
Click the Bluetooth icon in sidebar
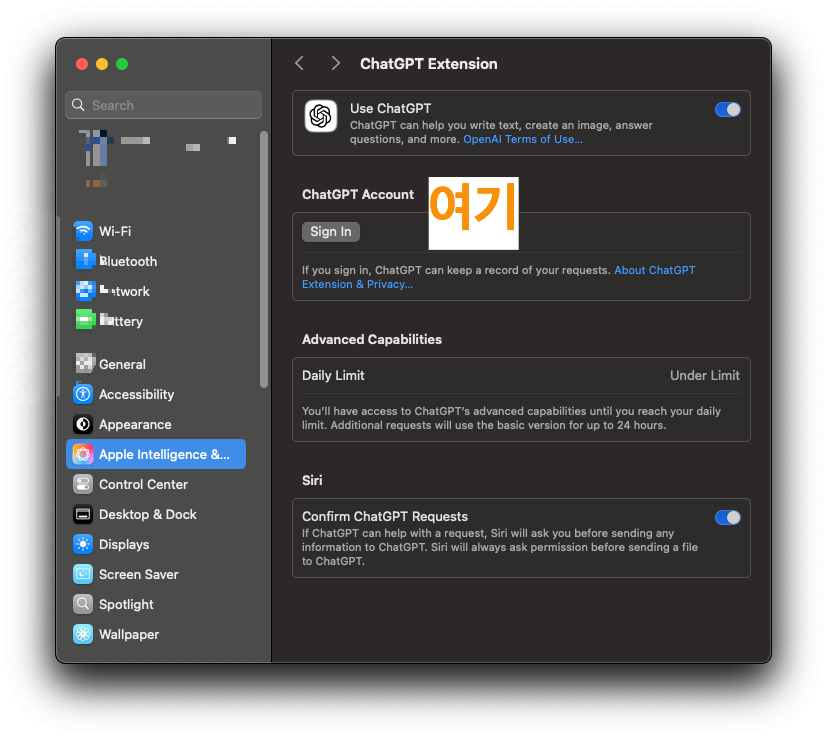pos(84,261)
